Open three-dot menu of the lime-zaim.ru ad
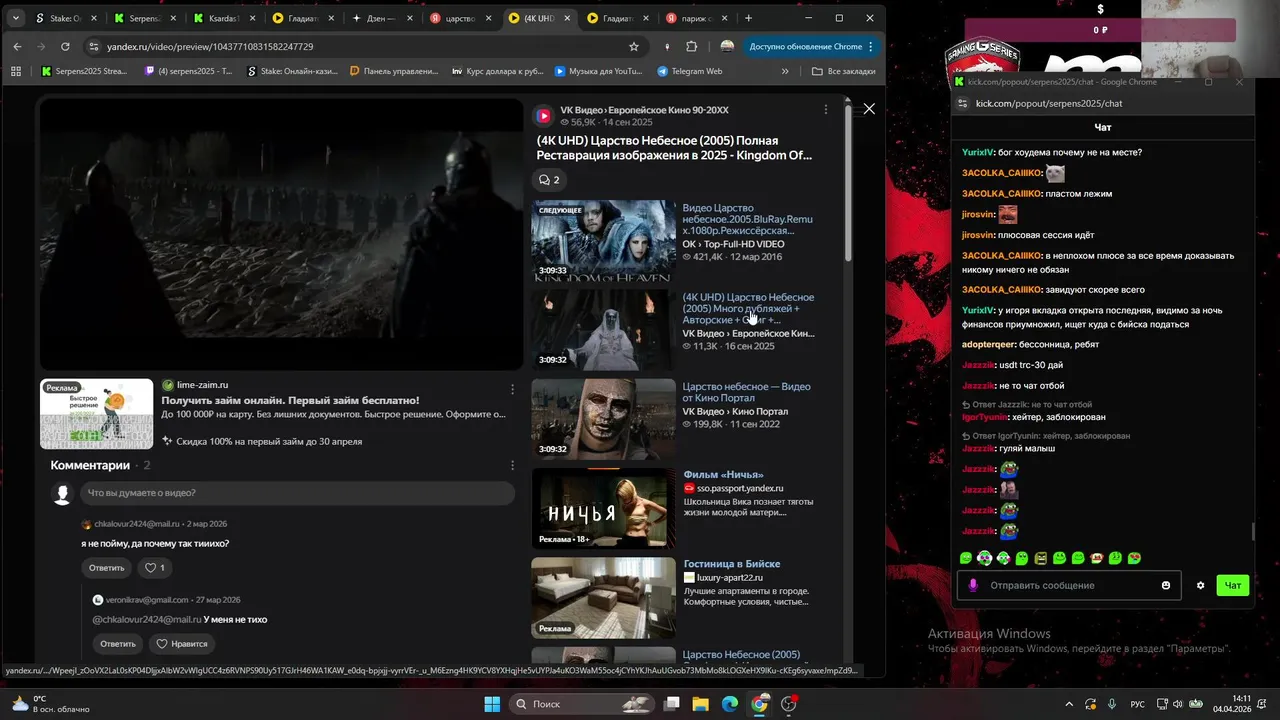Screen dimensions: 1280x720 512,389
